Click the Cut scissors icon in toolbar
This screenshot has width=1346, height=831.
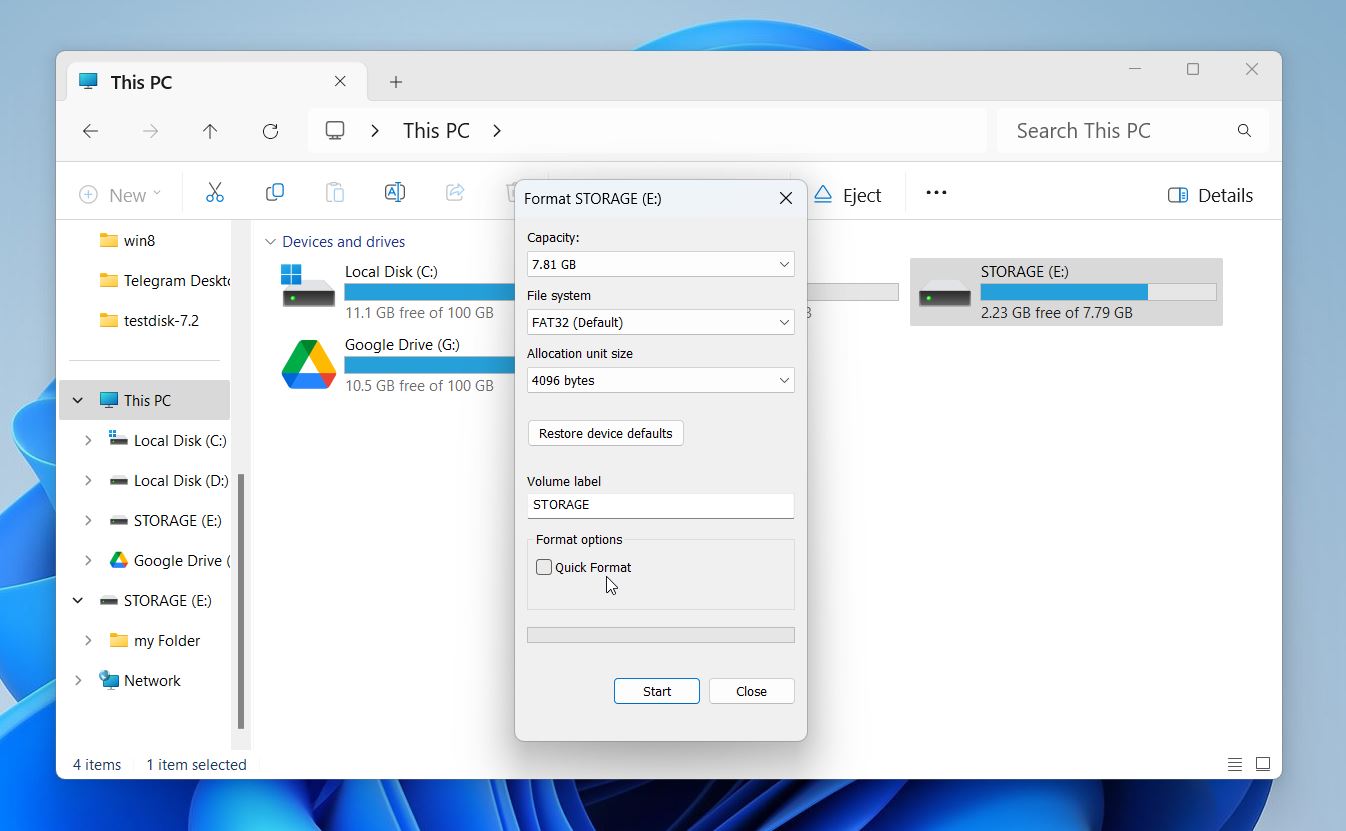pos(214,193)
